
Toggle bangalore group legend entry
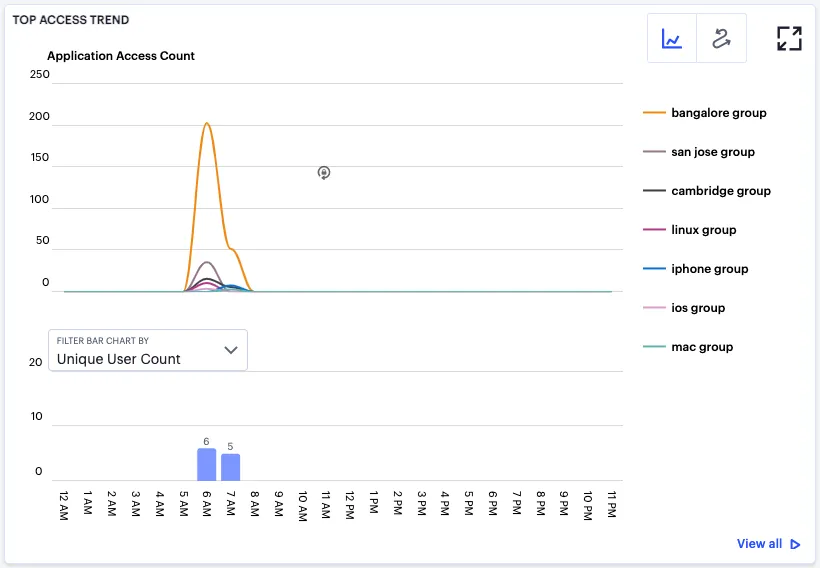[704, 113]
